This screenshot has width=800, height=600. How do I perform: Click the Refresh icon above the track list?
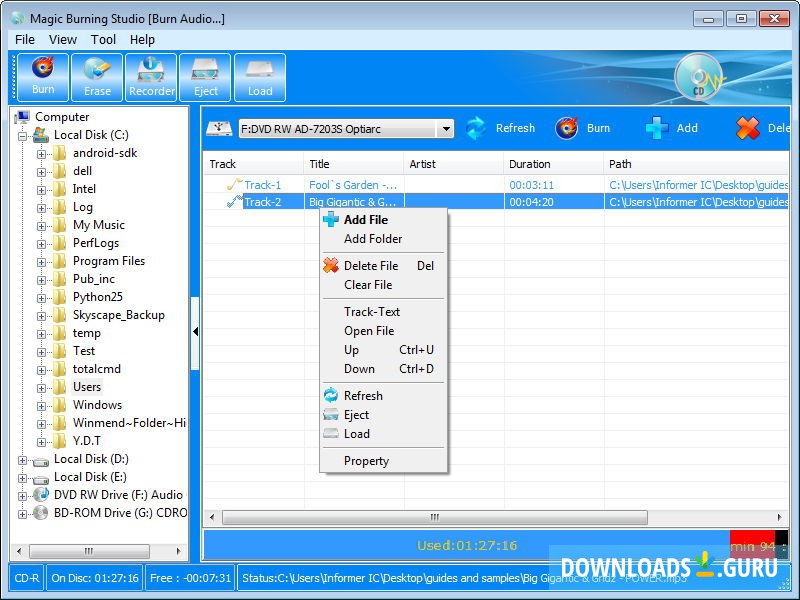(x=477, y=128)
